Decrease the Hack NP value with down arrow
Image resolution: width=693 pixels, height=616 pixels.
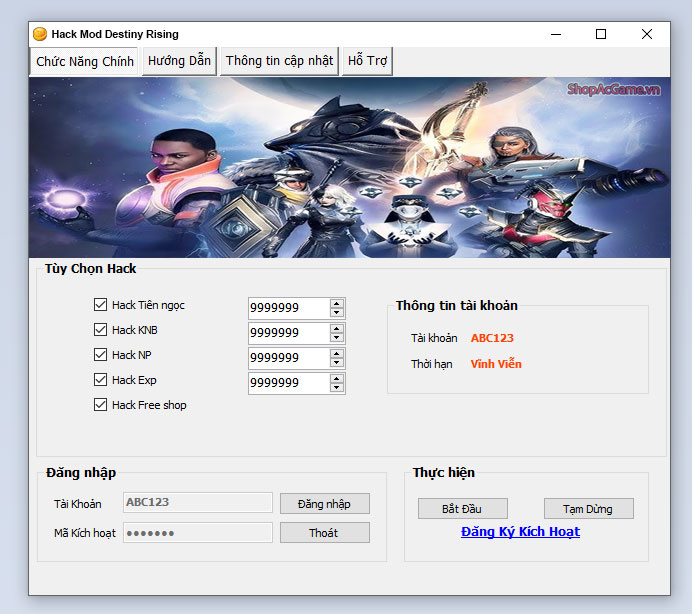[337, 362]
